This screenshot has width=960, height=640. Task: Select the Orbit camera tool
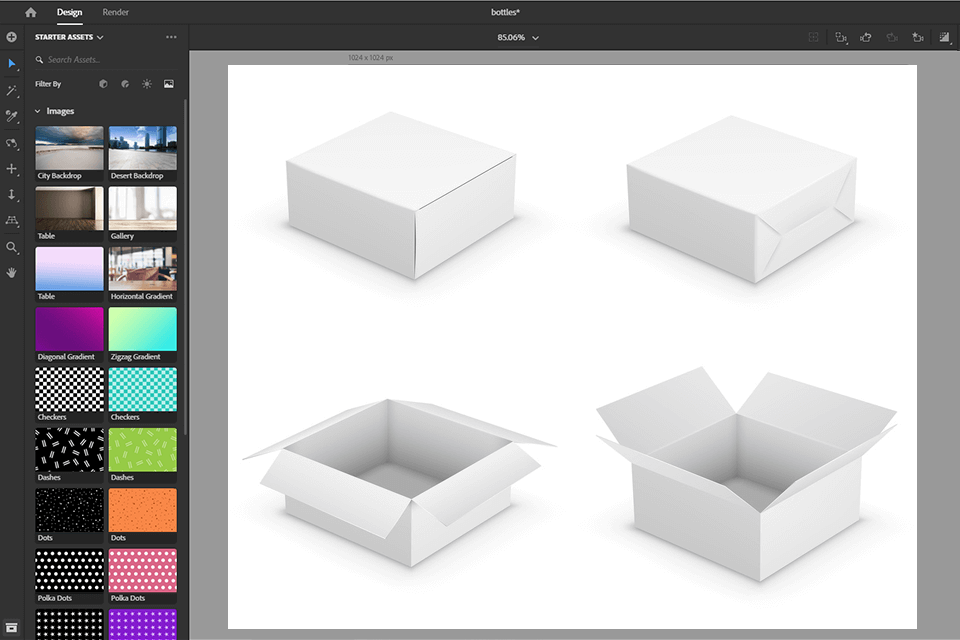click(x=12, y=143)
